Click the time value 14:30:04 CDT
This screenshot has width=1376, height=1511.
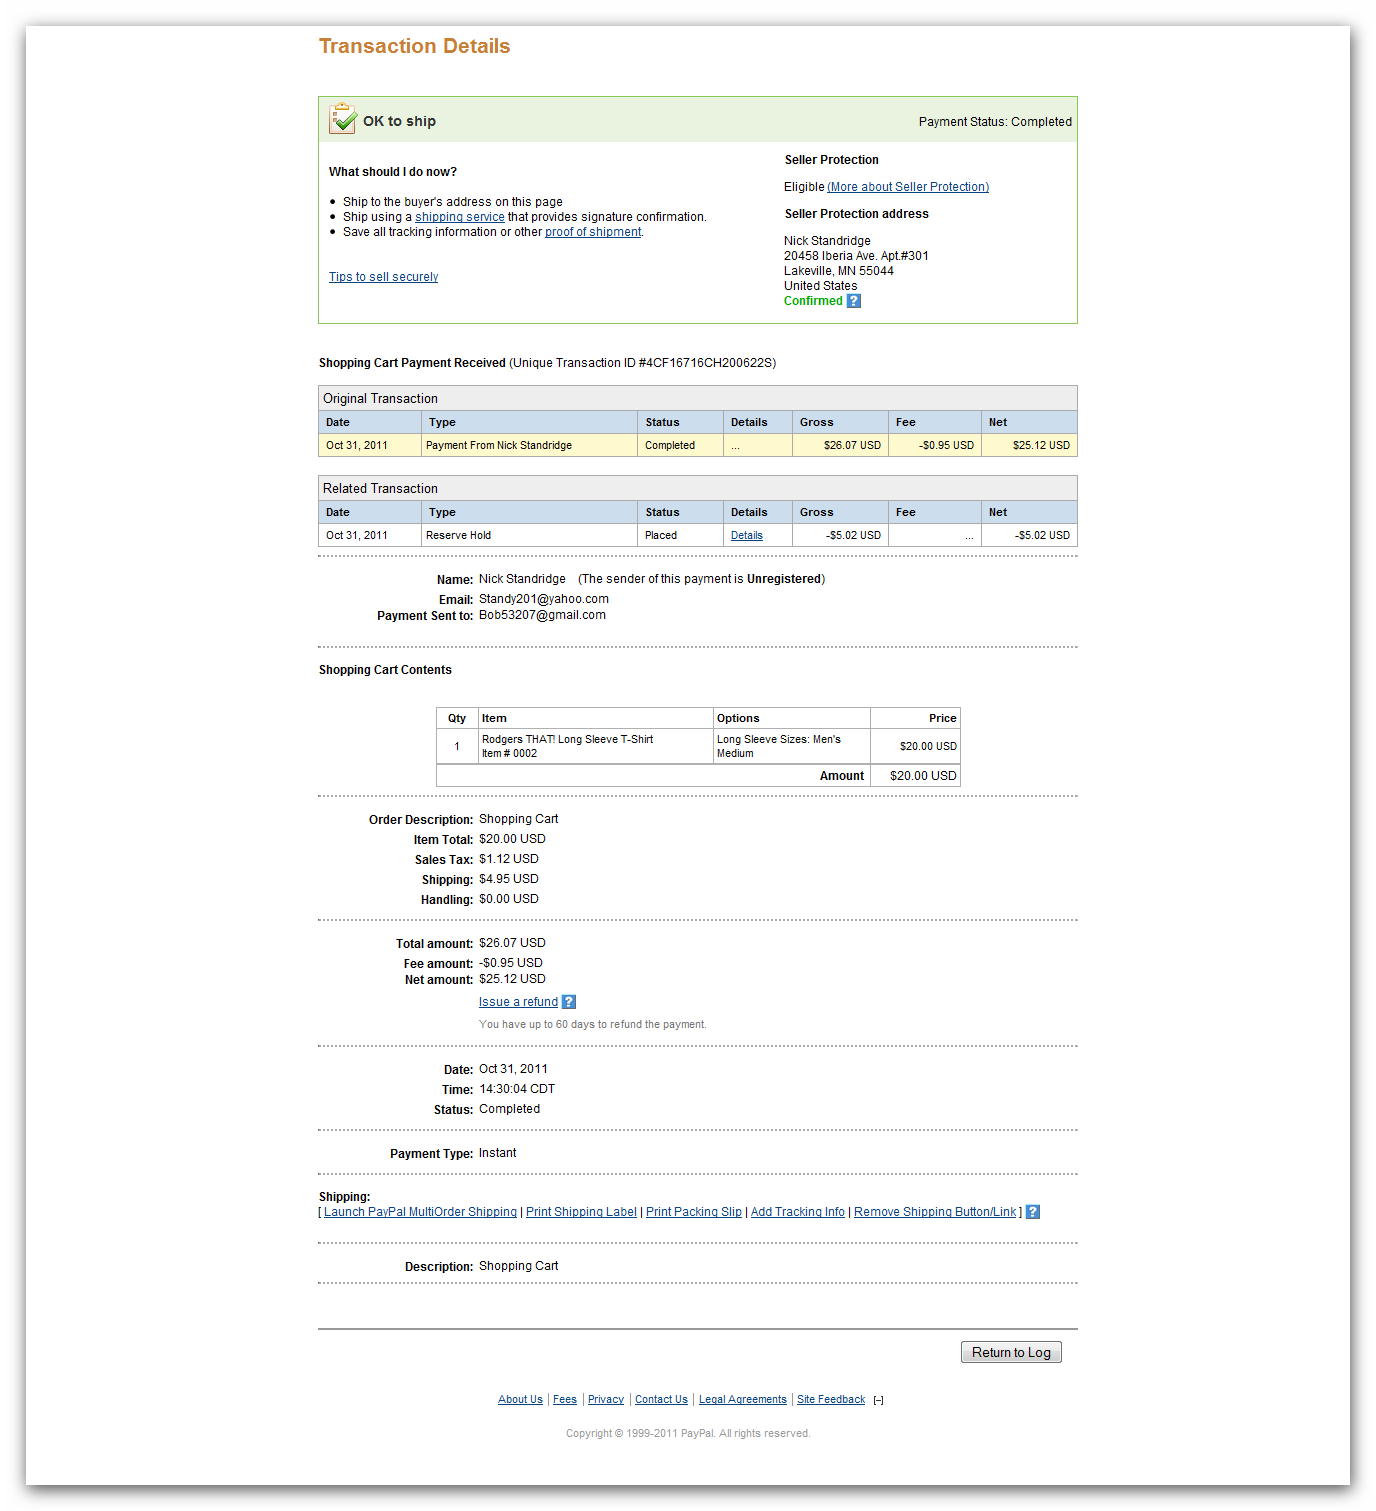pyautogui.click(x=517, y=1089)
